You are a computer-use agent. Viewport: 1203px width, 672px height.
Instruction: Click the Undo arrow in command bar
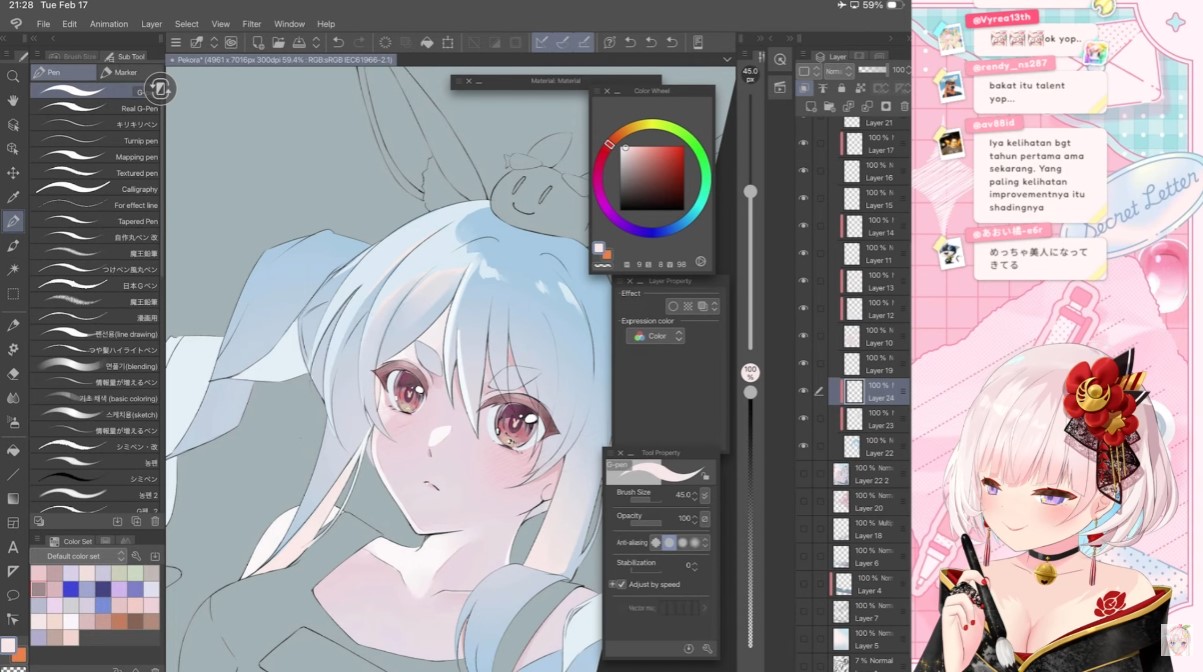338,42
